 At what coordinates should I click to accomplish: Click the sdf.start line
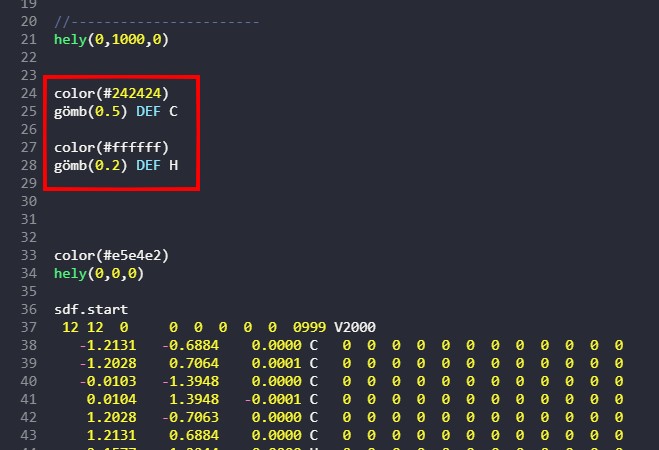pyautogui.click(x=91, y=309)
